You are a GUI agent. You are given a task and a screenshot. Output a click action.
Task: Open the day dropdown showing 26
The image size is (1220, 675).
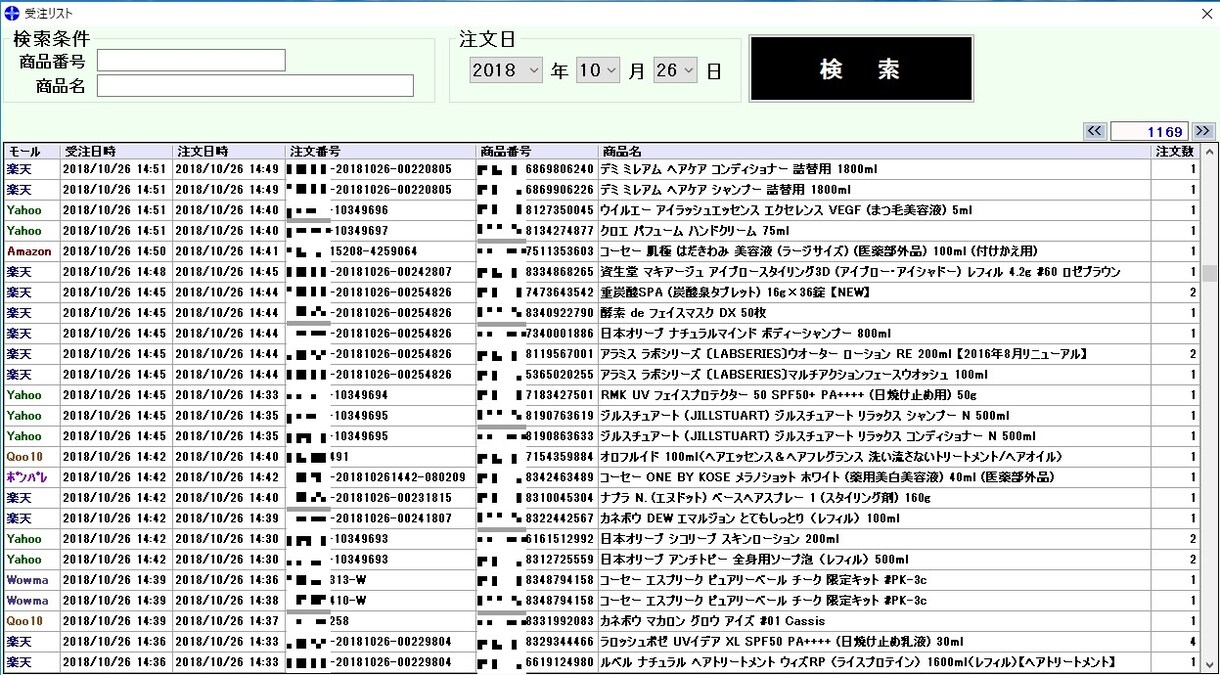click(x=675, y=71)
